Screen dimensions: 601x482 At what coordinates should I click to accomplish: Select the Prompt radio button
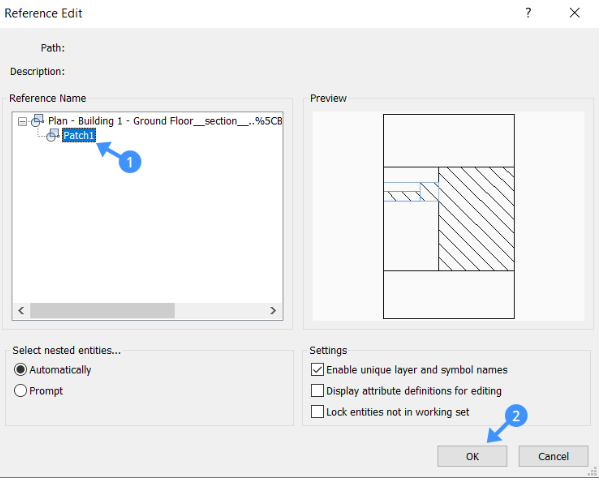point(20,391)
